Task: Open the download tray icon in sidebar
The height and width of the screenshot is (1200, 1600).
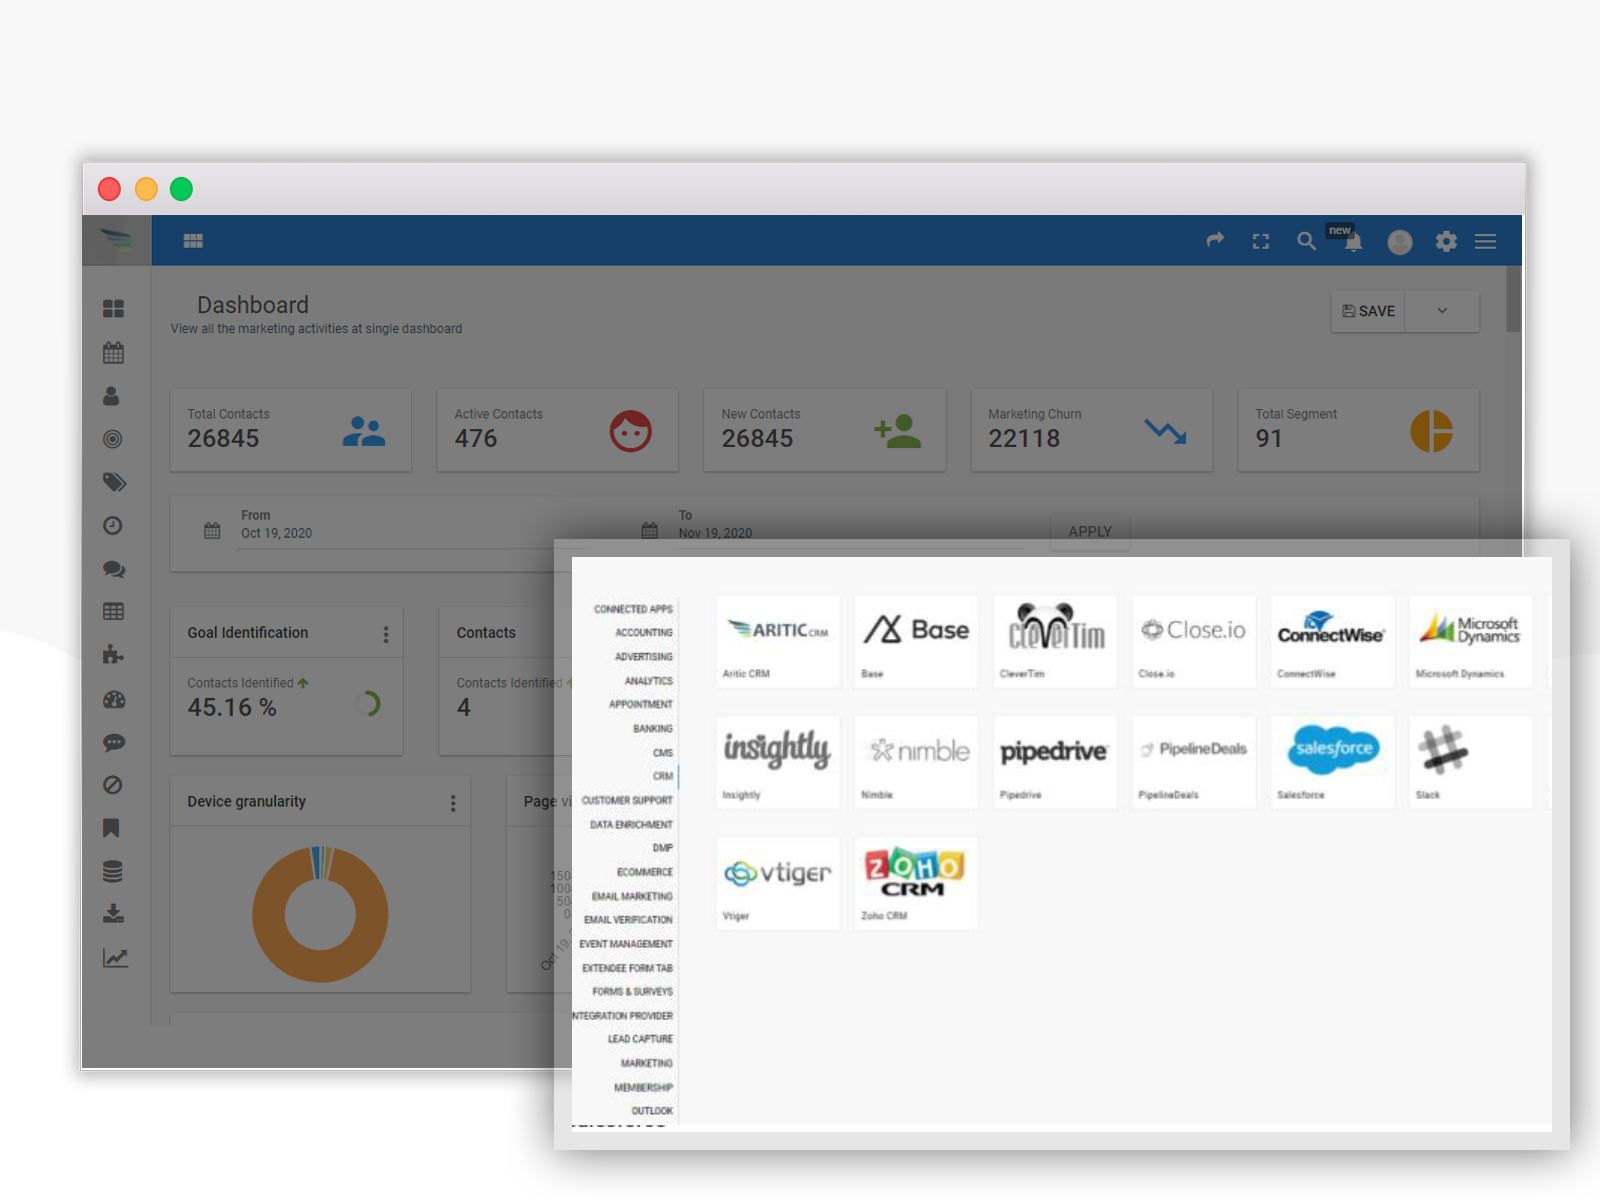Action: tap(113, 914)
